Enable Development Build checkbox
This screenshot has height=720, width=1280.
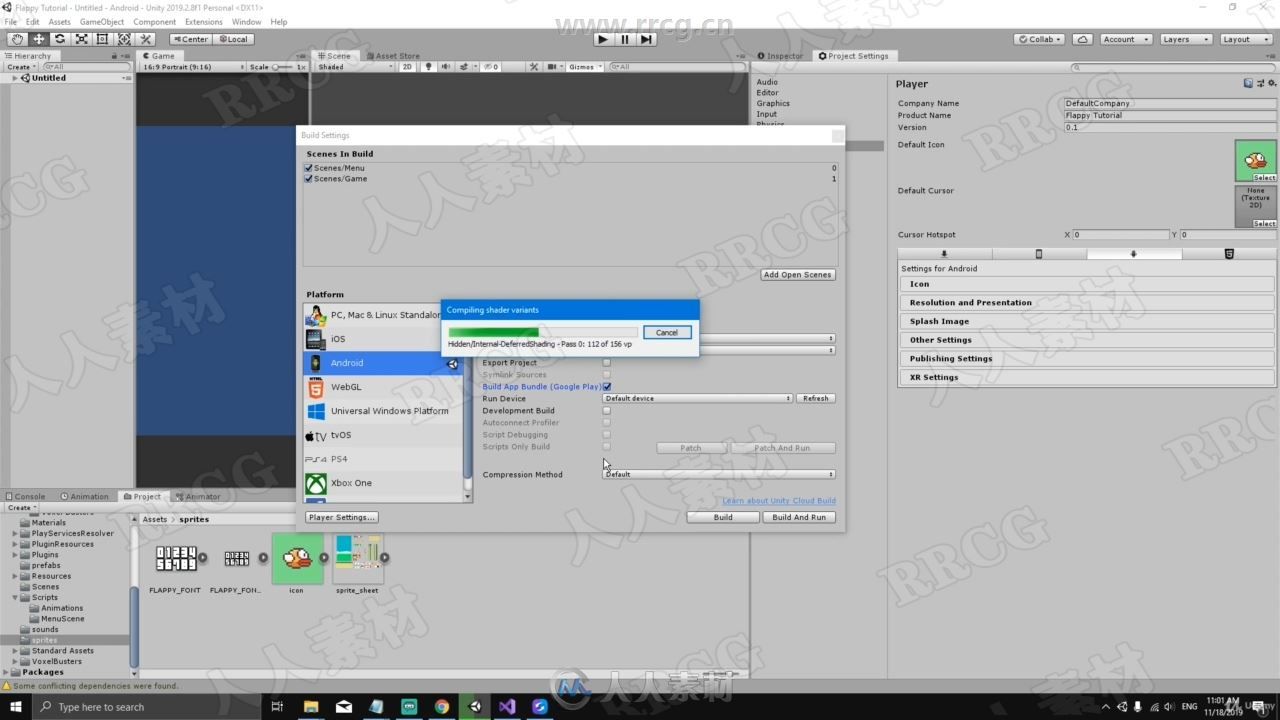[x=606, y=411]
